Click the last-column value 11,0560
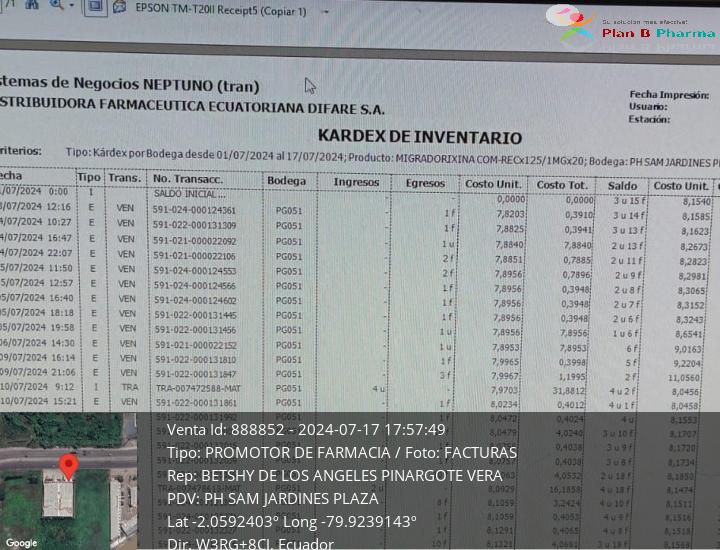Screen dimensions: 720x550 [684, 378]
